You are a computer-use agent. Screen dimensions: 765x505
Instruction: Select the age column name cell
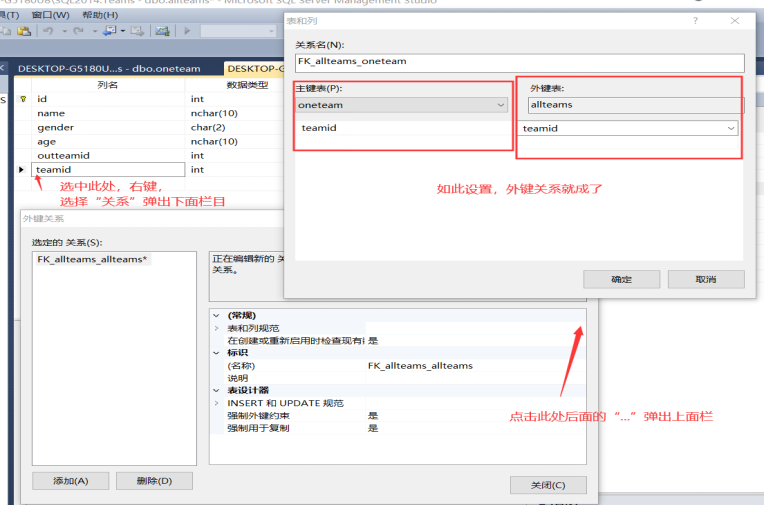(x=107, y=141)
